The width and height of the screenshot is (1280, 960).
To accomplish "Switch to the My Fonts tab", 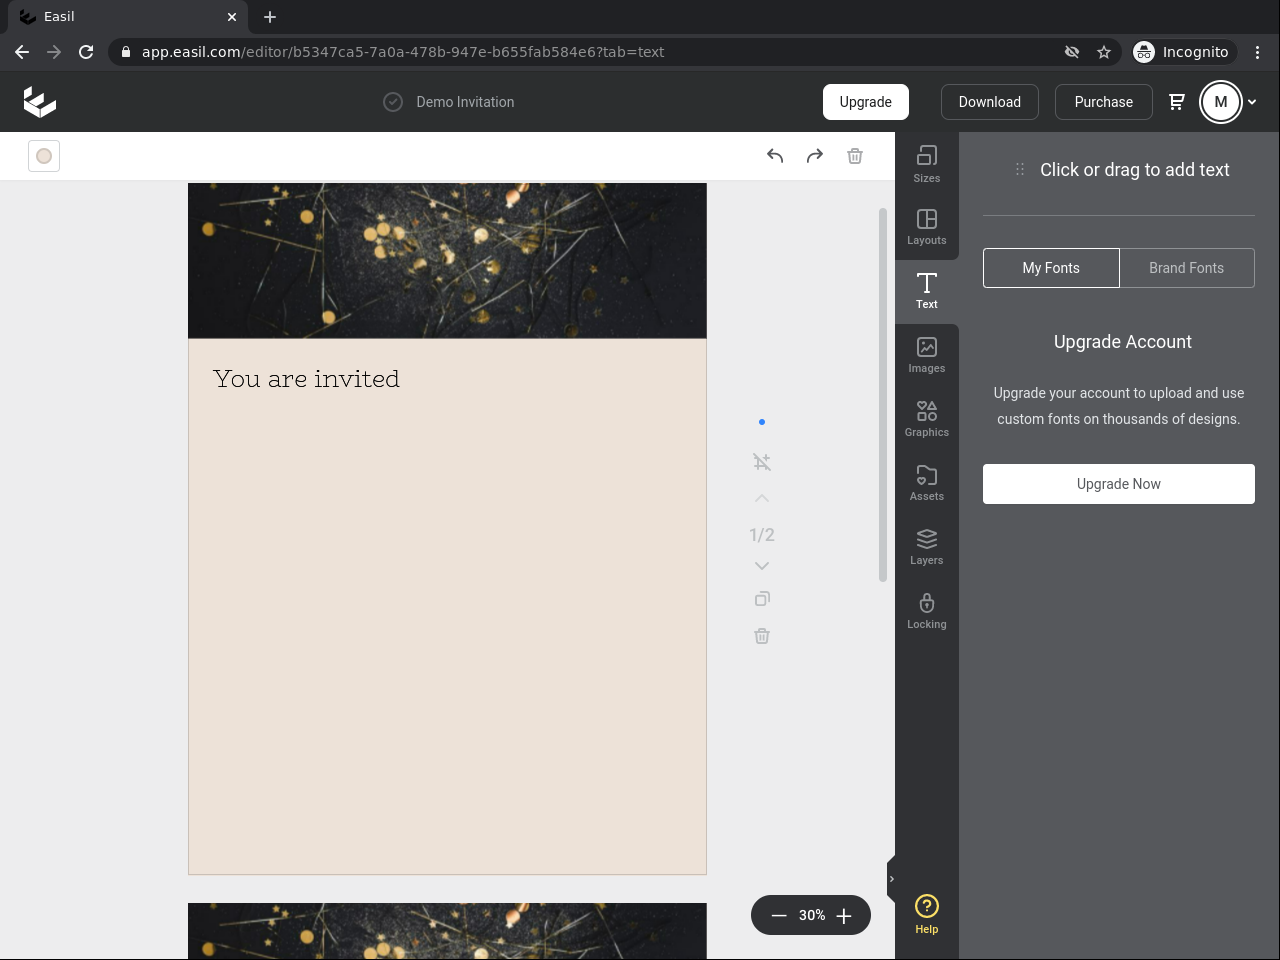I will [x=1051, y=268].
